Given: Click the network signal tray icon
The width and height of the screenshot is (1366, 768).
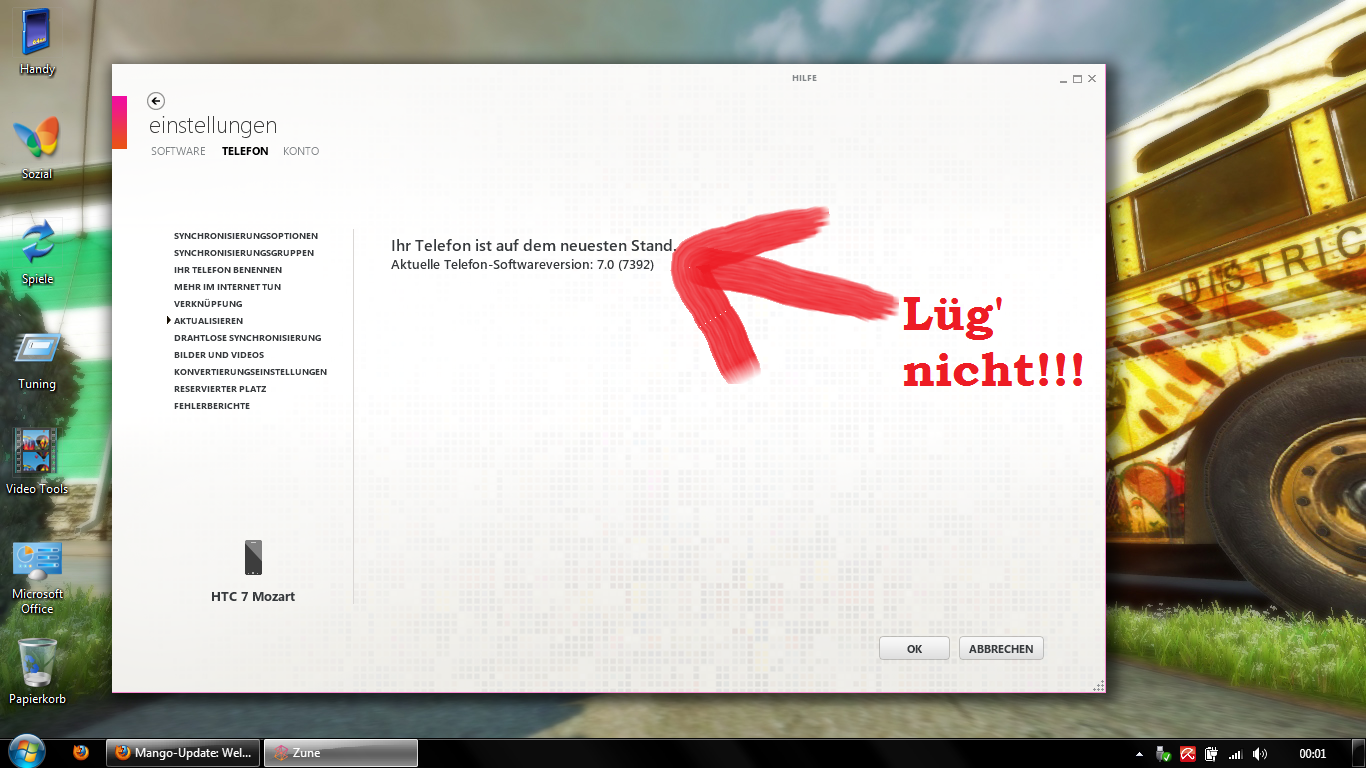Looking at the screenshot, I should click(x=1236, y=754).
